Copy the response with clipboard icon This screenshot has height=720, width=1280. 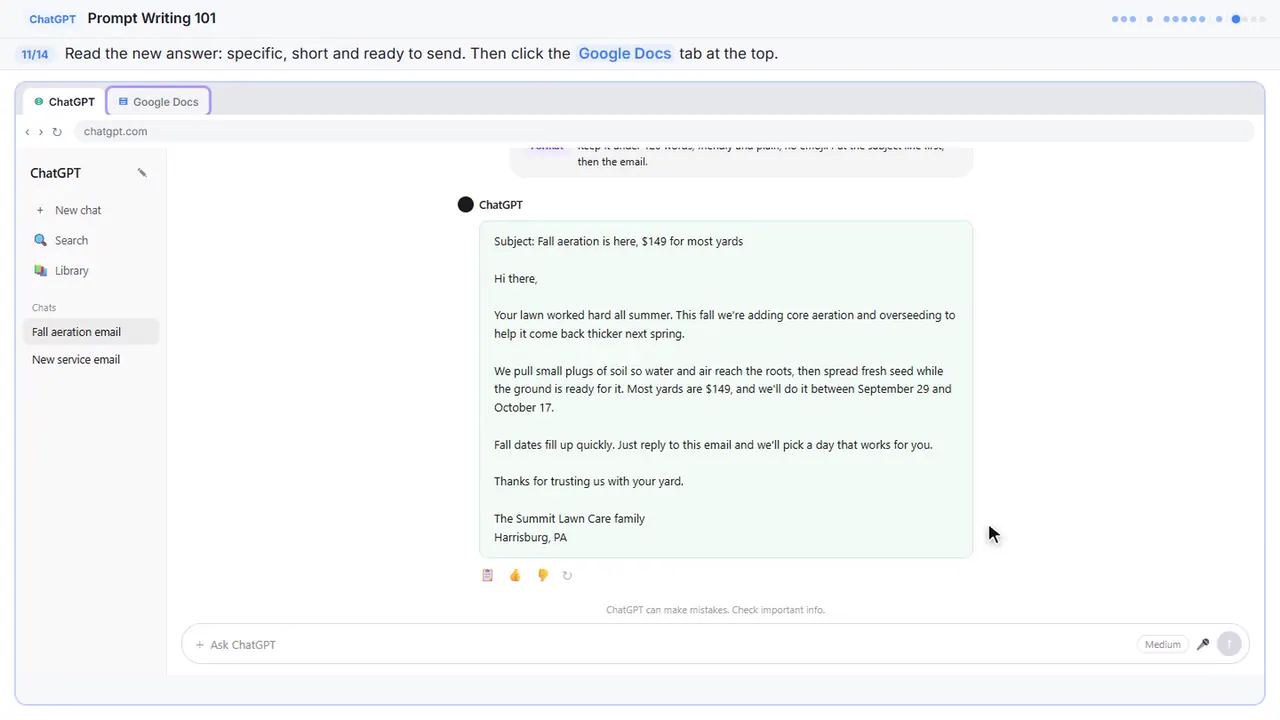(x=488, y=575)
